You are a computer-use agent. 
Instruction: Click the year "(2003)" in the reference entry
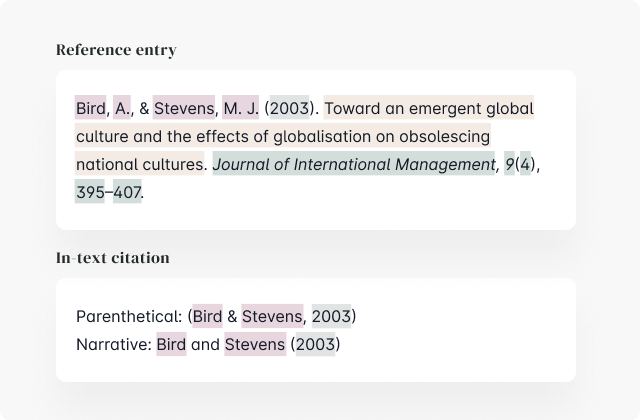290,108
